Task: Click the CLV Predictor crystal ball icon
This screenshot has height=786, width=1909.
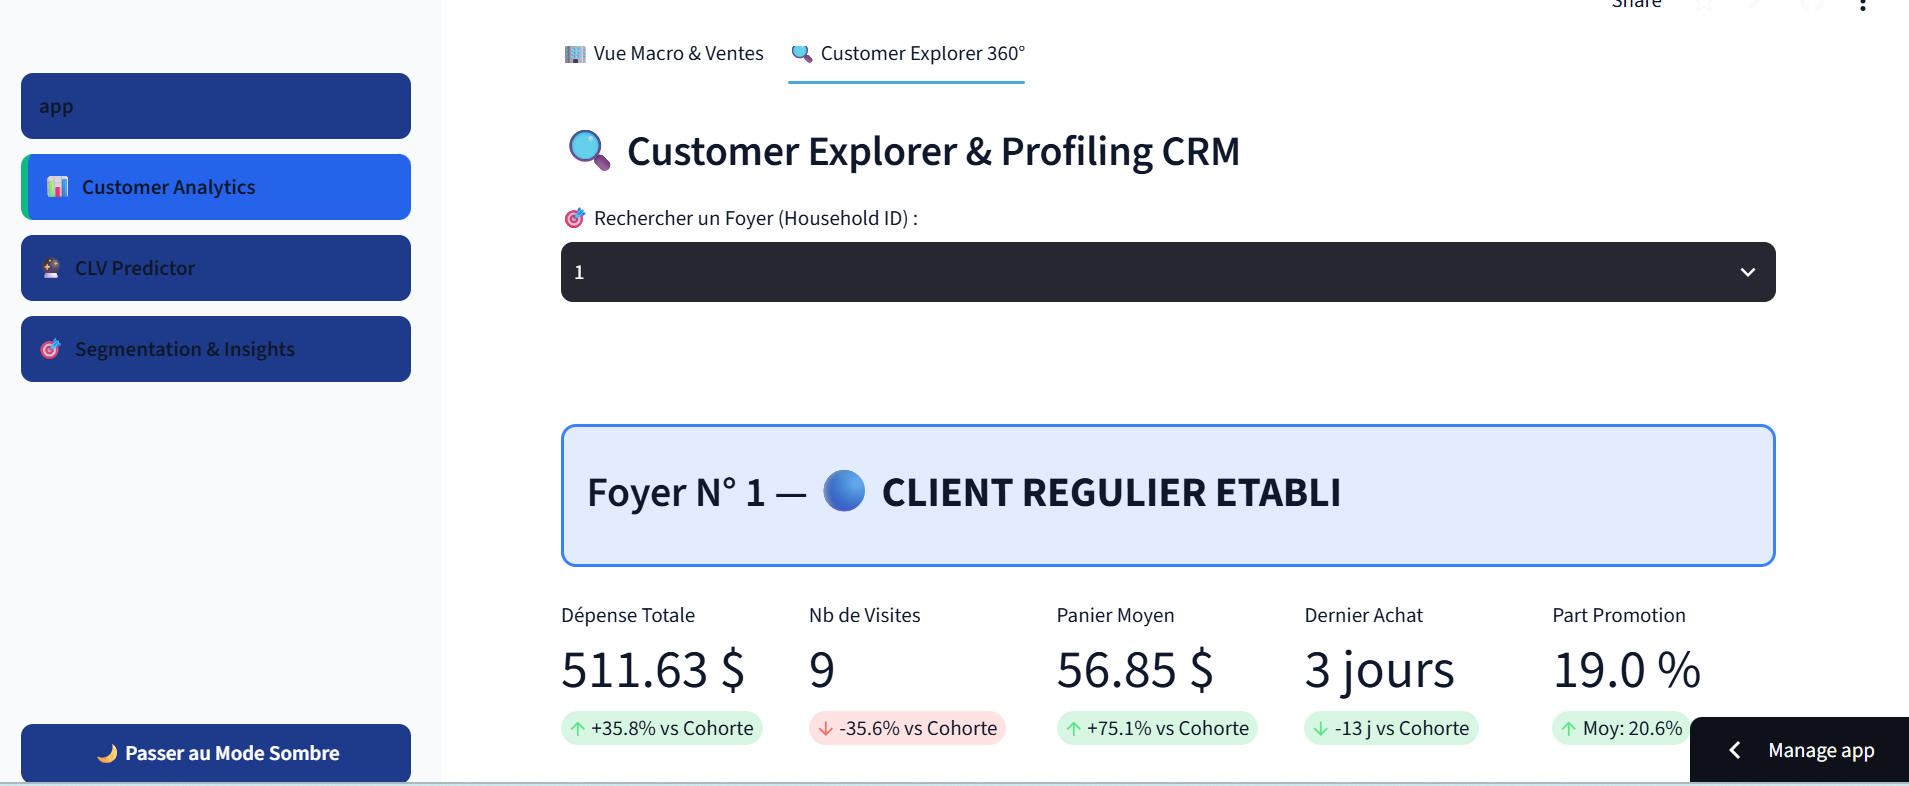Action: pyautogui.click(x=51, y=268)
